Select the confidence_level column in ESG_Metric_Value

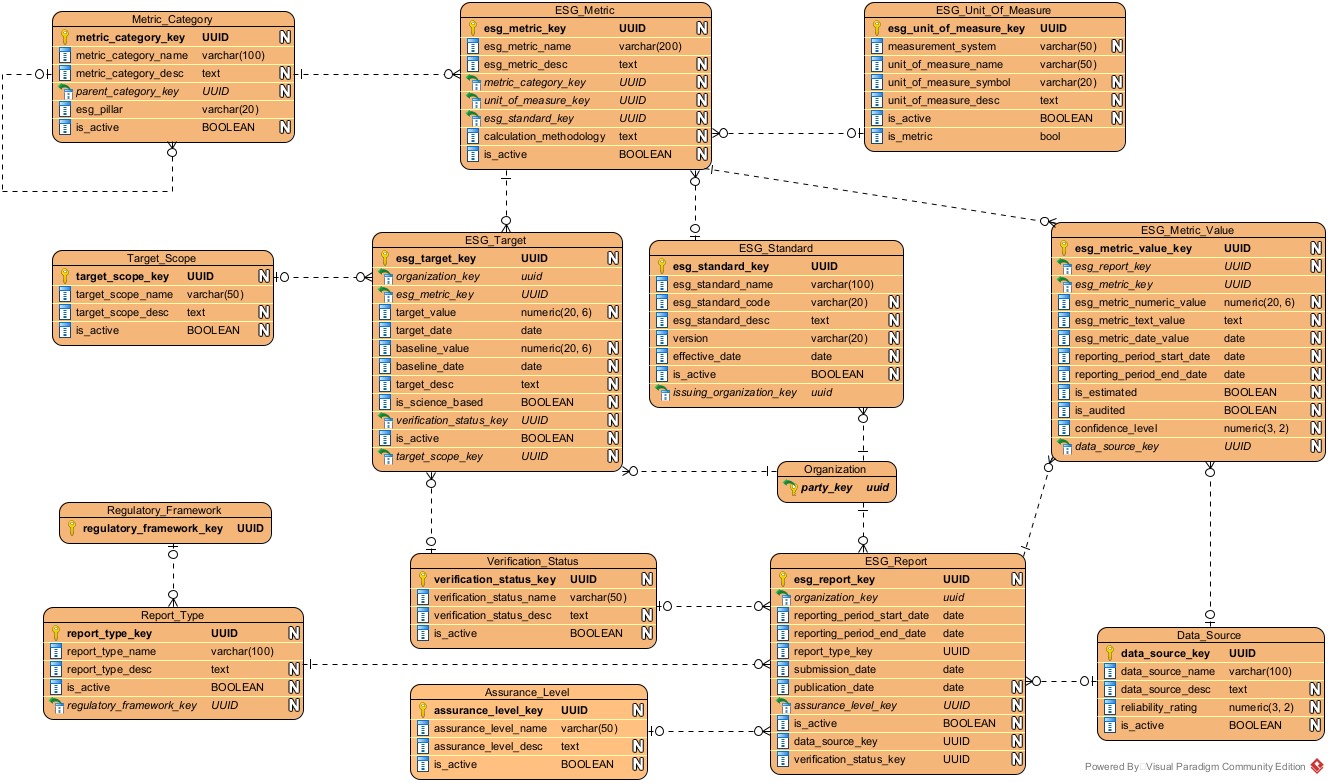click(1116, 428)
